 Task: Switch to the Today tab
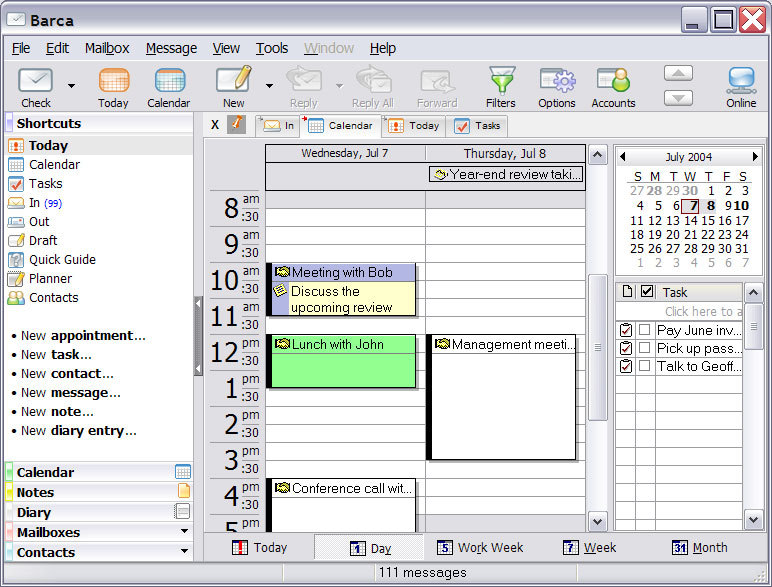point(414,126)
